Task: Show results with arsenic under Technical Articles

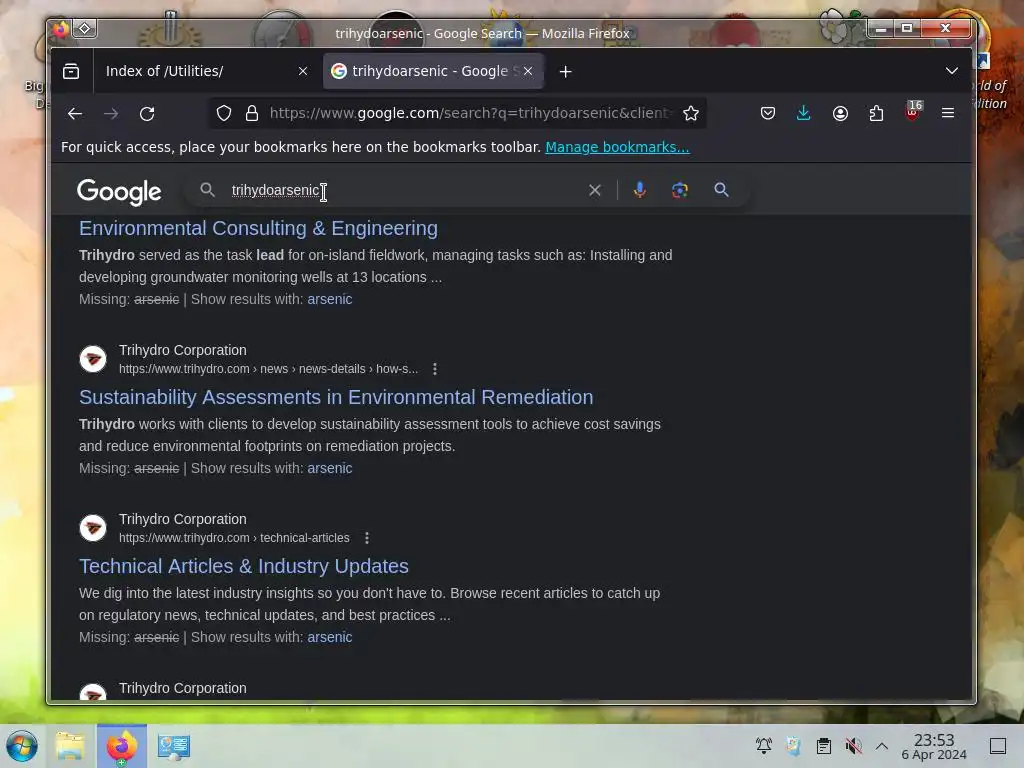Action: [x=330, y=637]
